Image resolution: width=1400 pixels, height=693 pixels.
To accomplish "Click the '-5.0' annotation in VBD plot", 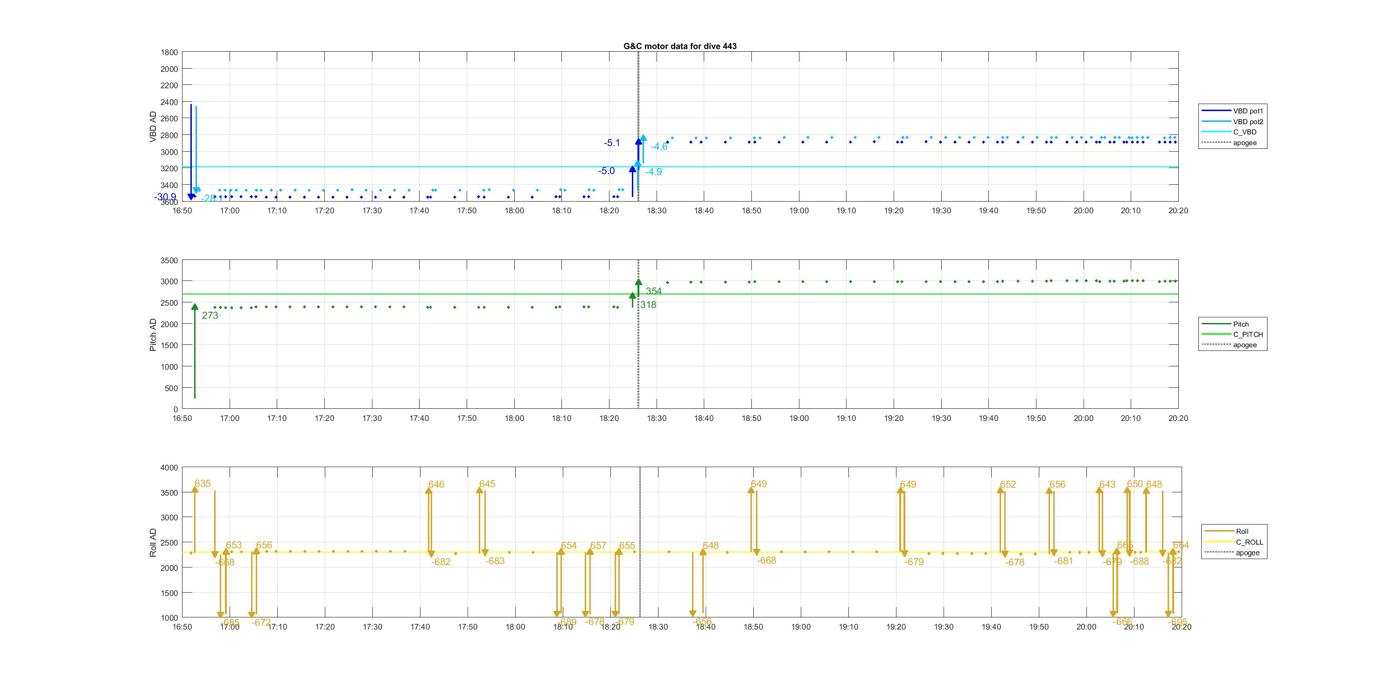I will (606, 171).
